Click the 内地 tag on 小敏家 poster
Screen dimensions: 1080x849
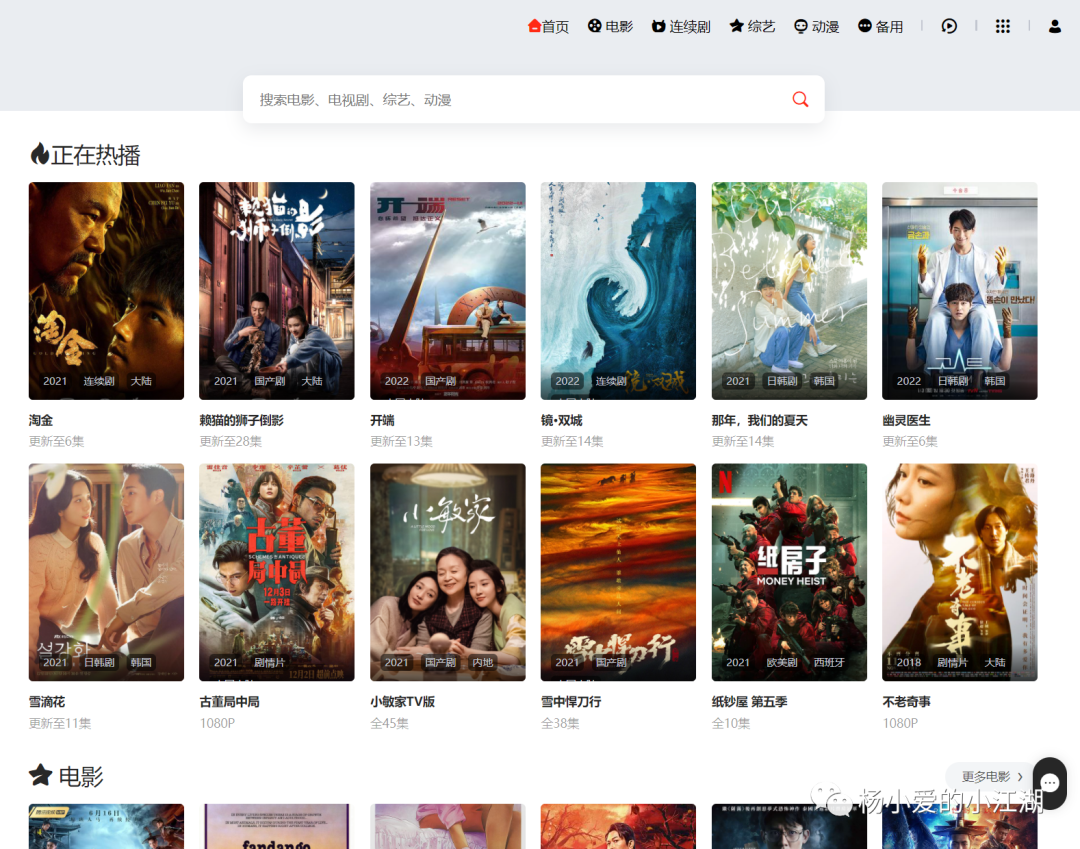pyautogui.click(x=482, y=662)
